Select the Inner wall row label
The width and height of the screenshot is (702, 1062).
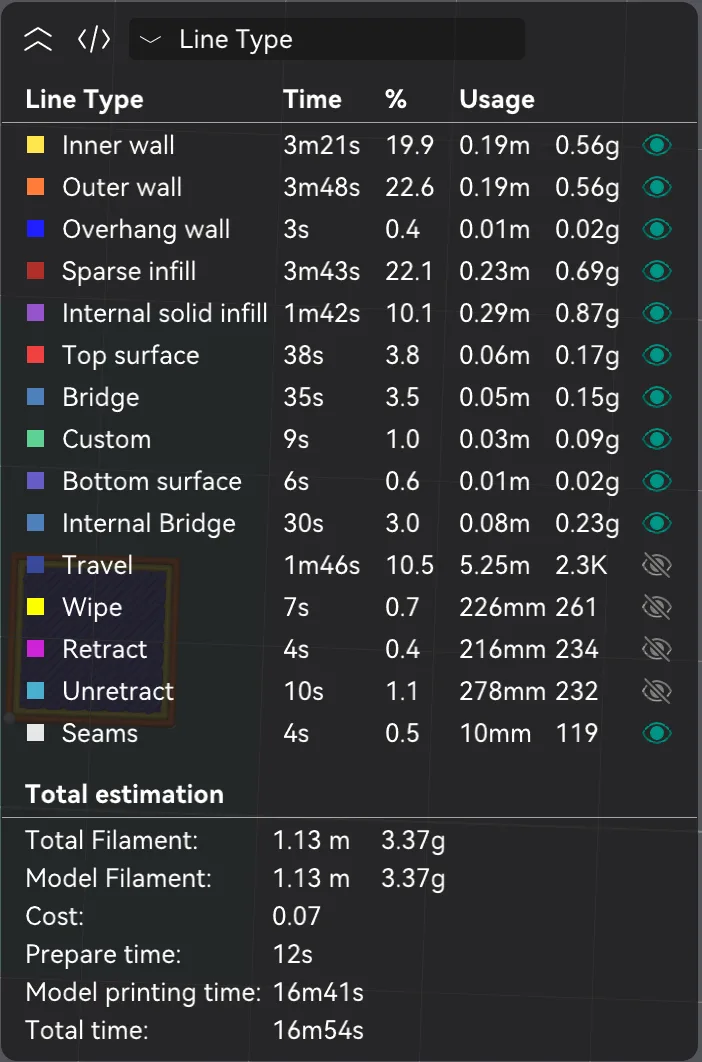click(118, 145)
